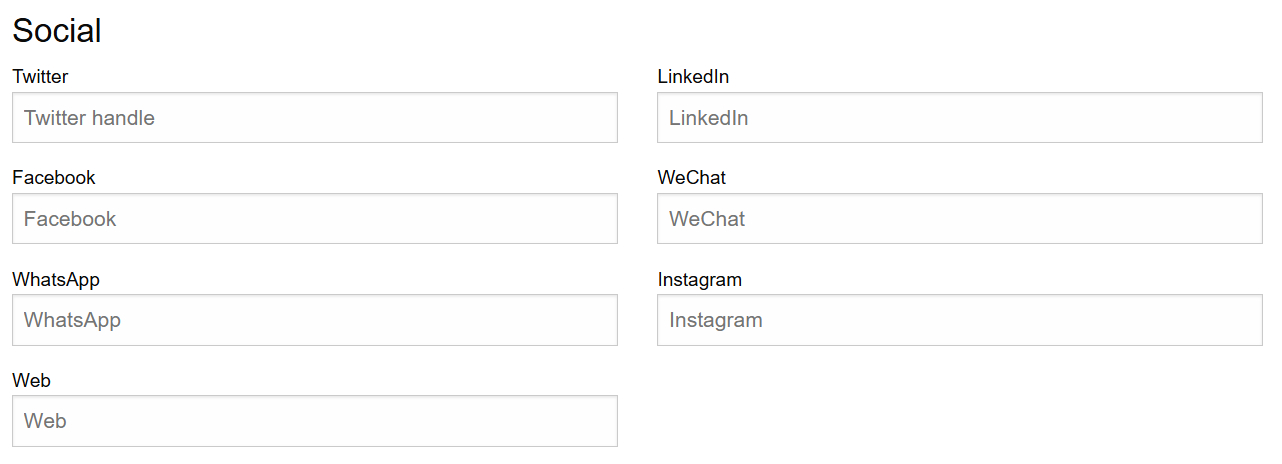Click the WeChat field label
This screenshot has height=464, width=1282.
tap(691, 178)
